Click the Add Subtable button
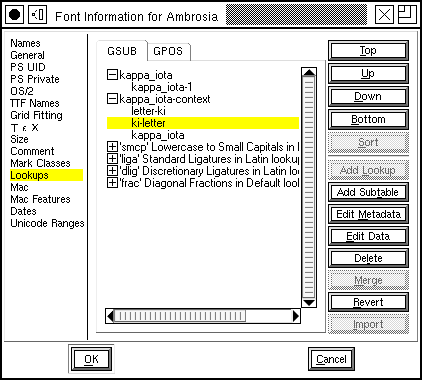This screenshot has width=422, height=380. point(368,192)
